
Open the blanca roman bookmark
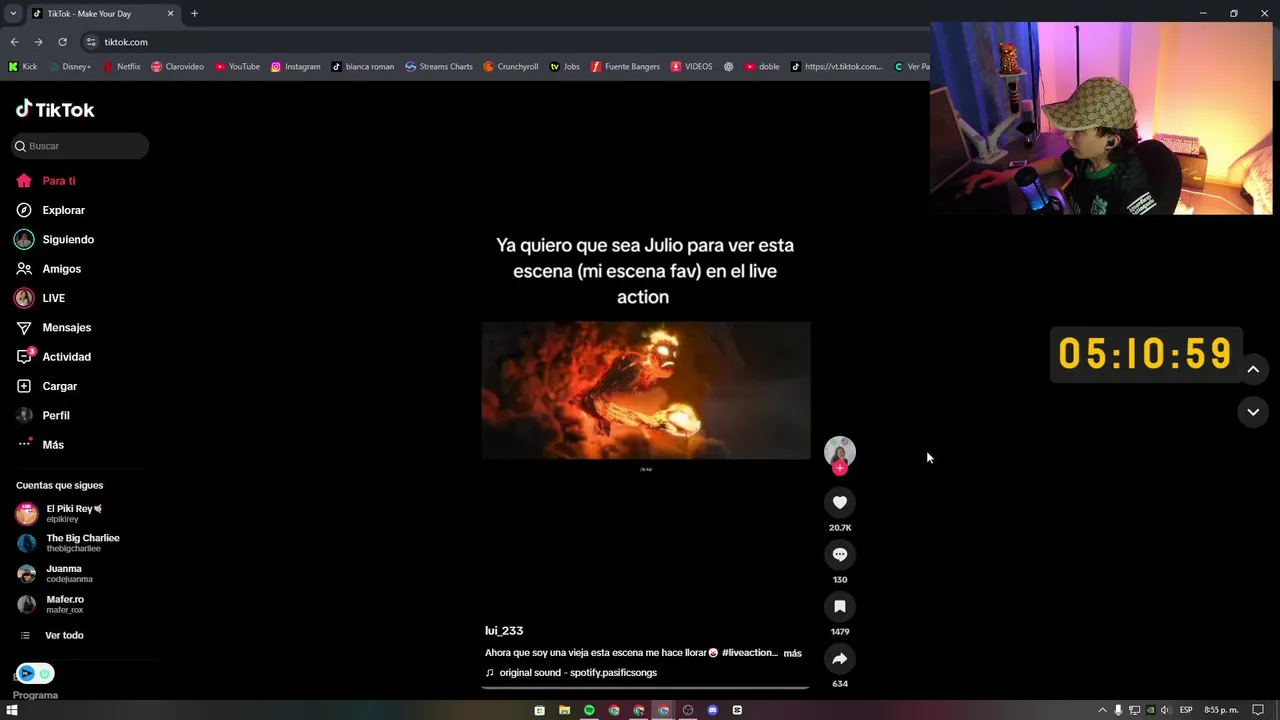363,67
